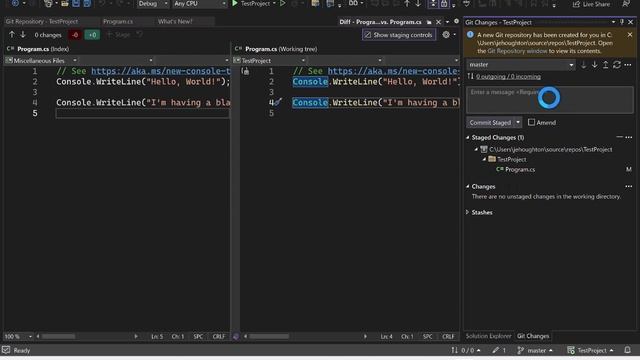Viewport: 640px width, 360px height.
Task: Pin the Git Changes panel
Action: click(622, 22)
